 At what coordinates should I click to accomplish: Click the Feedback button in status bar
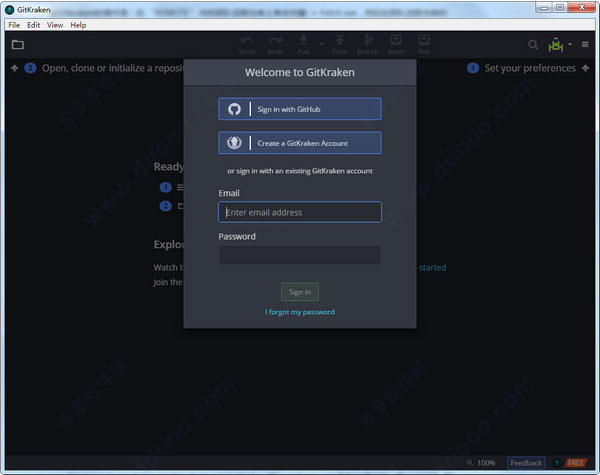[526, 463]
